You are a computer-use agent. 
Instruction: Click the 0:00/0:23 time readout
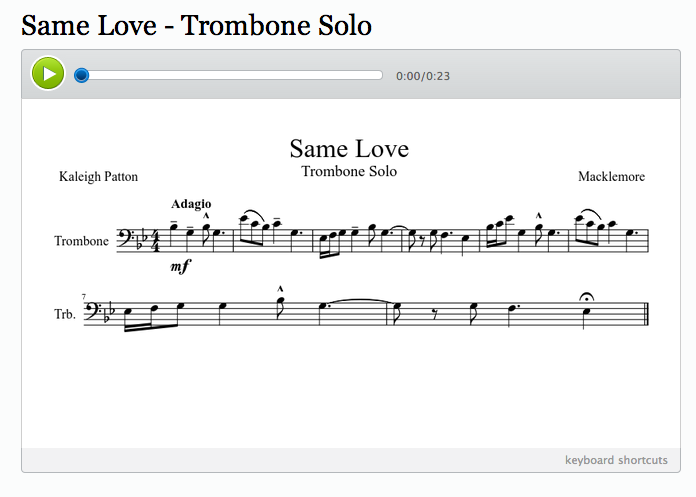[x=423, y=76]
